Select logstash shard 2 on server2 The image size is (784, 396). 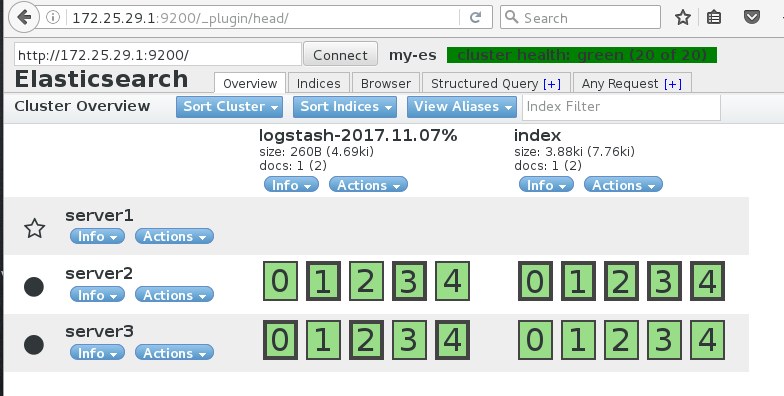point(366,281)
